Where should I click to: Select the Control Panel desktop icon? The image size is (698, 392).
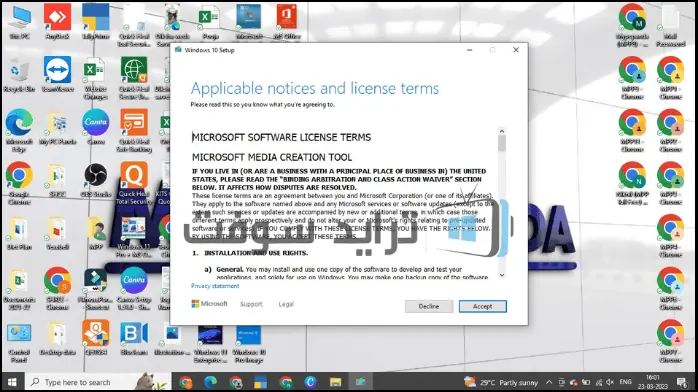tap(19, 343)
